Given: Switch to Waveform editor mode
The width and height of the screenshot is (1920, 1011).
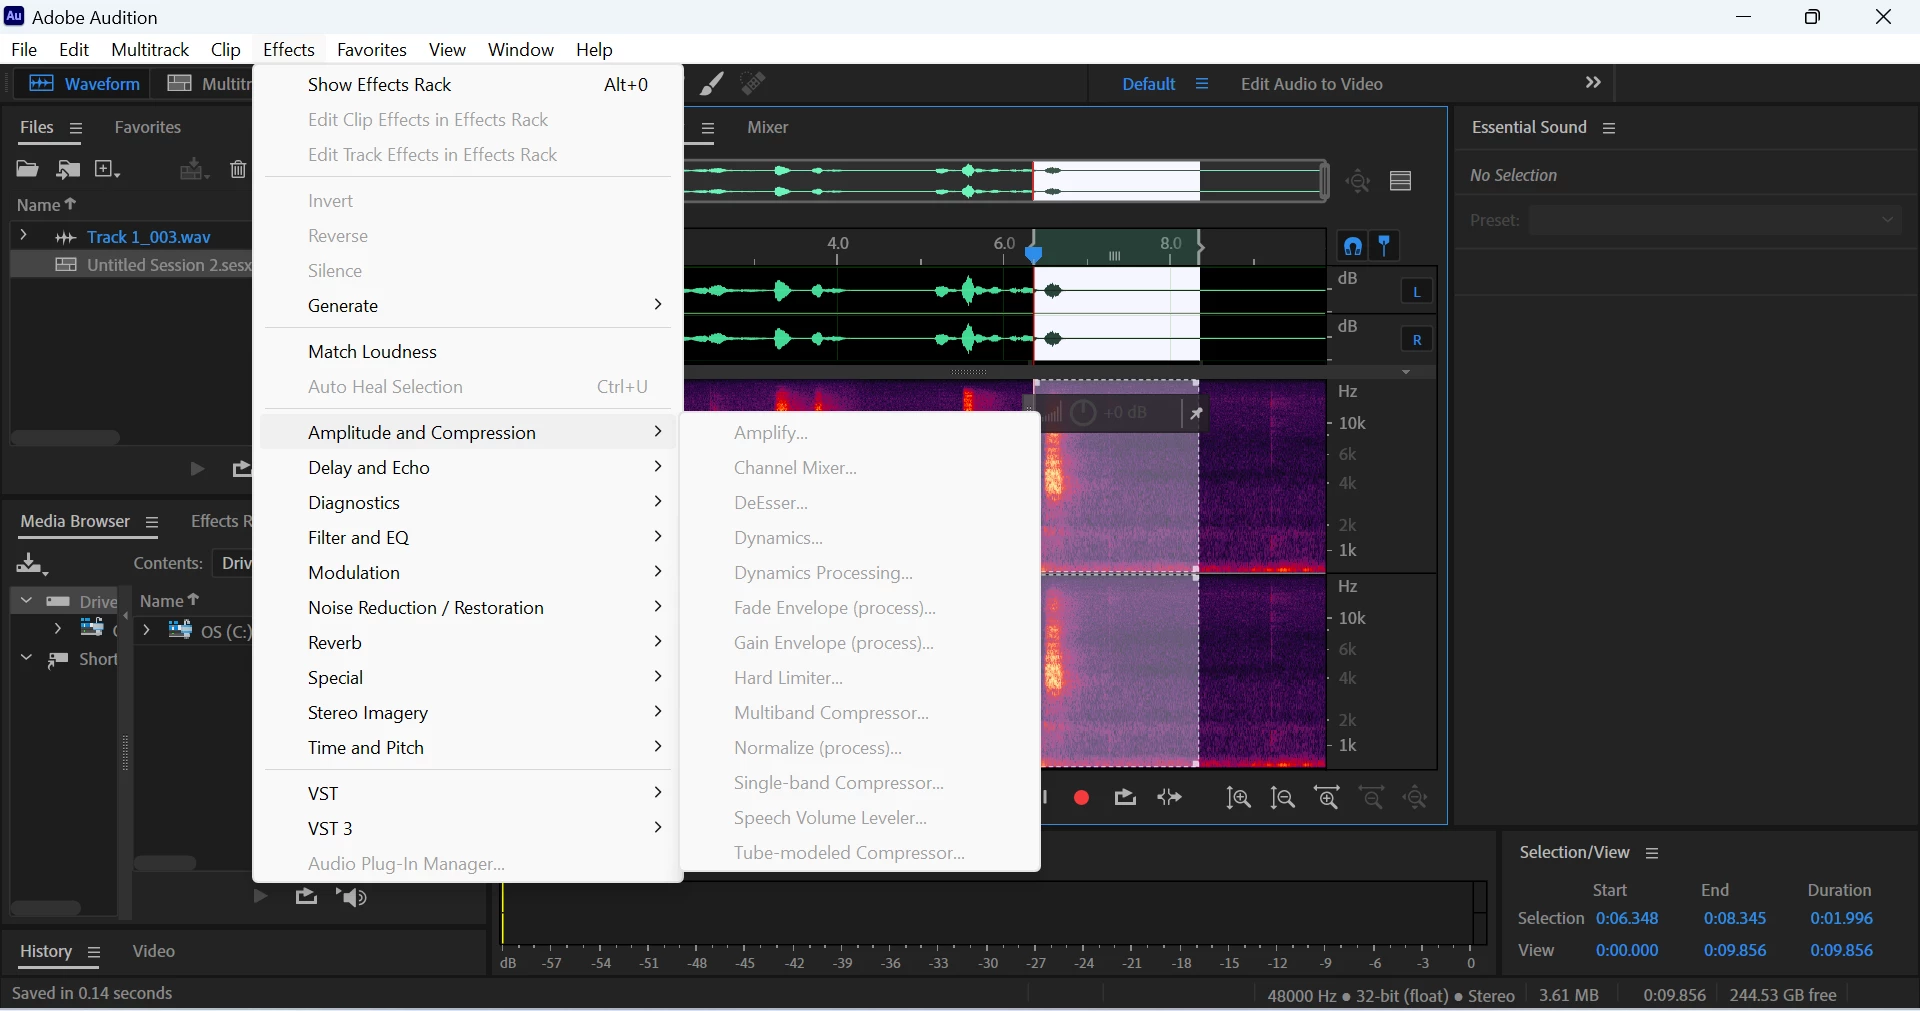Looking at the screenshot, I should (84, 85).
